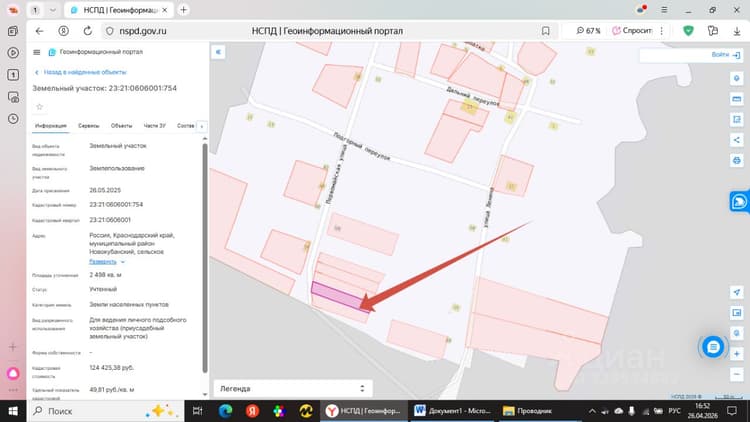The height and width of the screenshot is (422, 750).
Task: Bookmark this page
Action: click(545, 31)
